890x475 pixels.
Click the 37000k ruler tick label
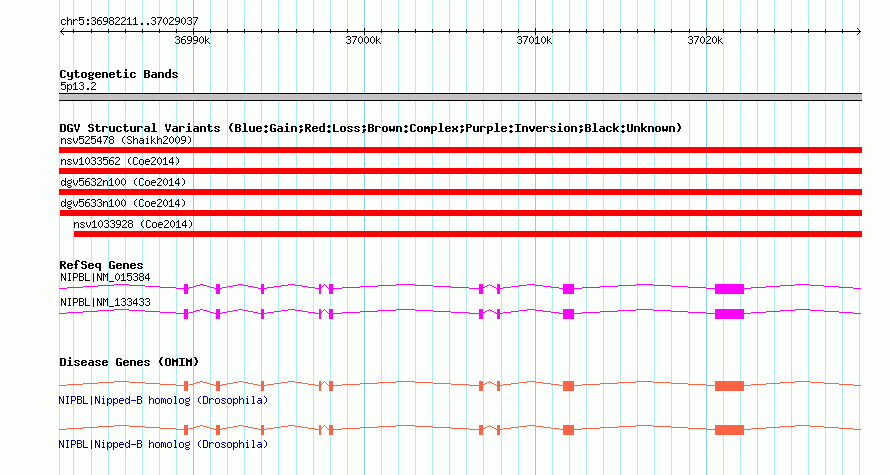pos(363,40)
